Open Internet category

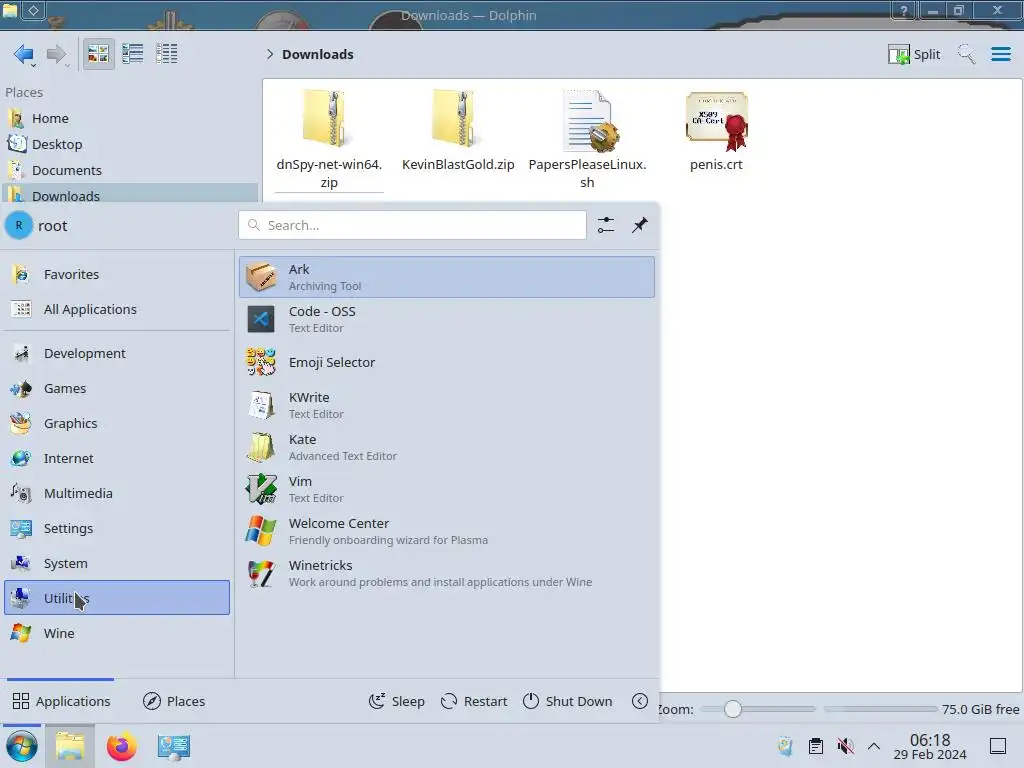click(117, 458)
